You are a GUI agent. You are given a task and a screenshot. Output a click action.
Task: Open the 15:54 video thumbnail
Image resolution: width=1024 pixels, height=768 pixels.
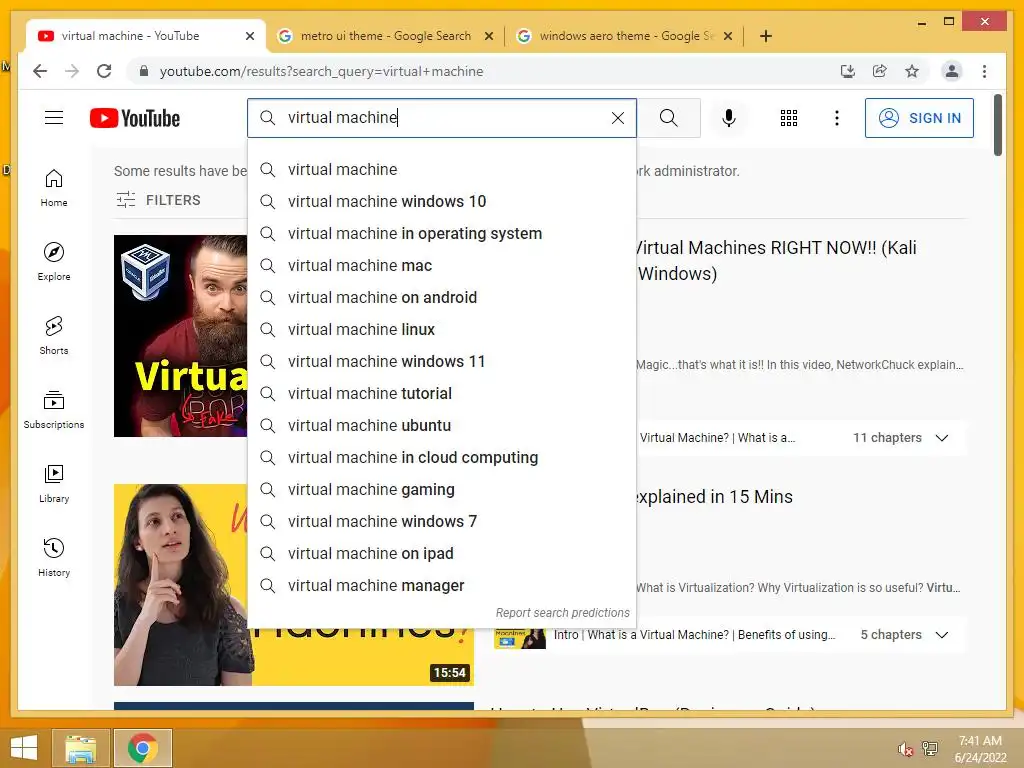tap(294, 584)
